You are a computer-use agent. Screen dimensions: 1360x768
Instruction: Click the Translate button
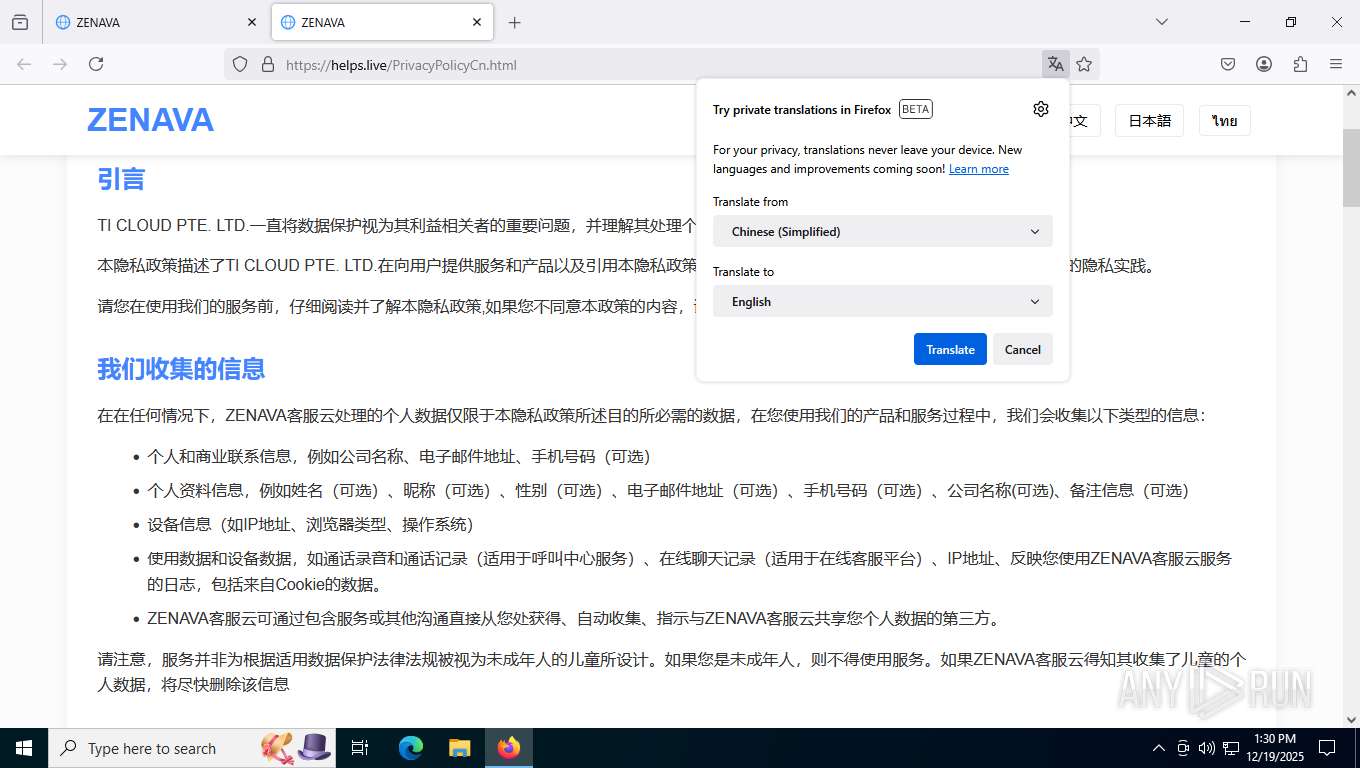click(x=950, y=349)
